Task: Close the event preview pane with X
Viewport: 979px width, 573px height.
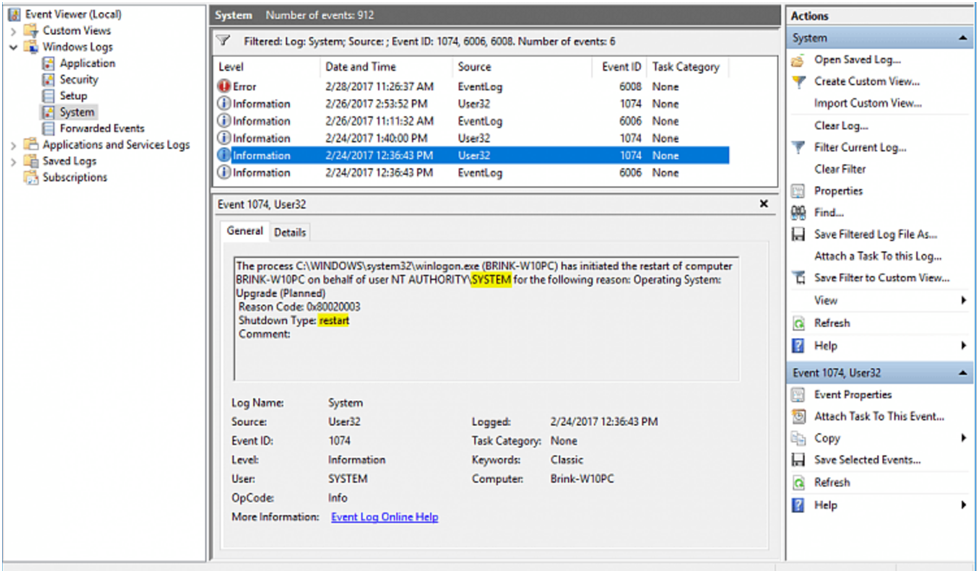Action: (x=764, y=204)
